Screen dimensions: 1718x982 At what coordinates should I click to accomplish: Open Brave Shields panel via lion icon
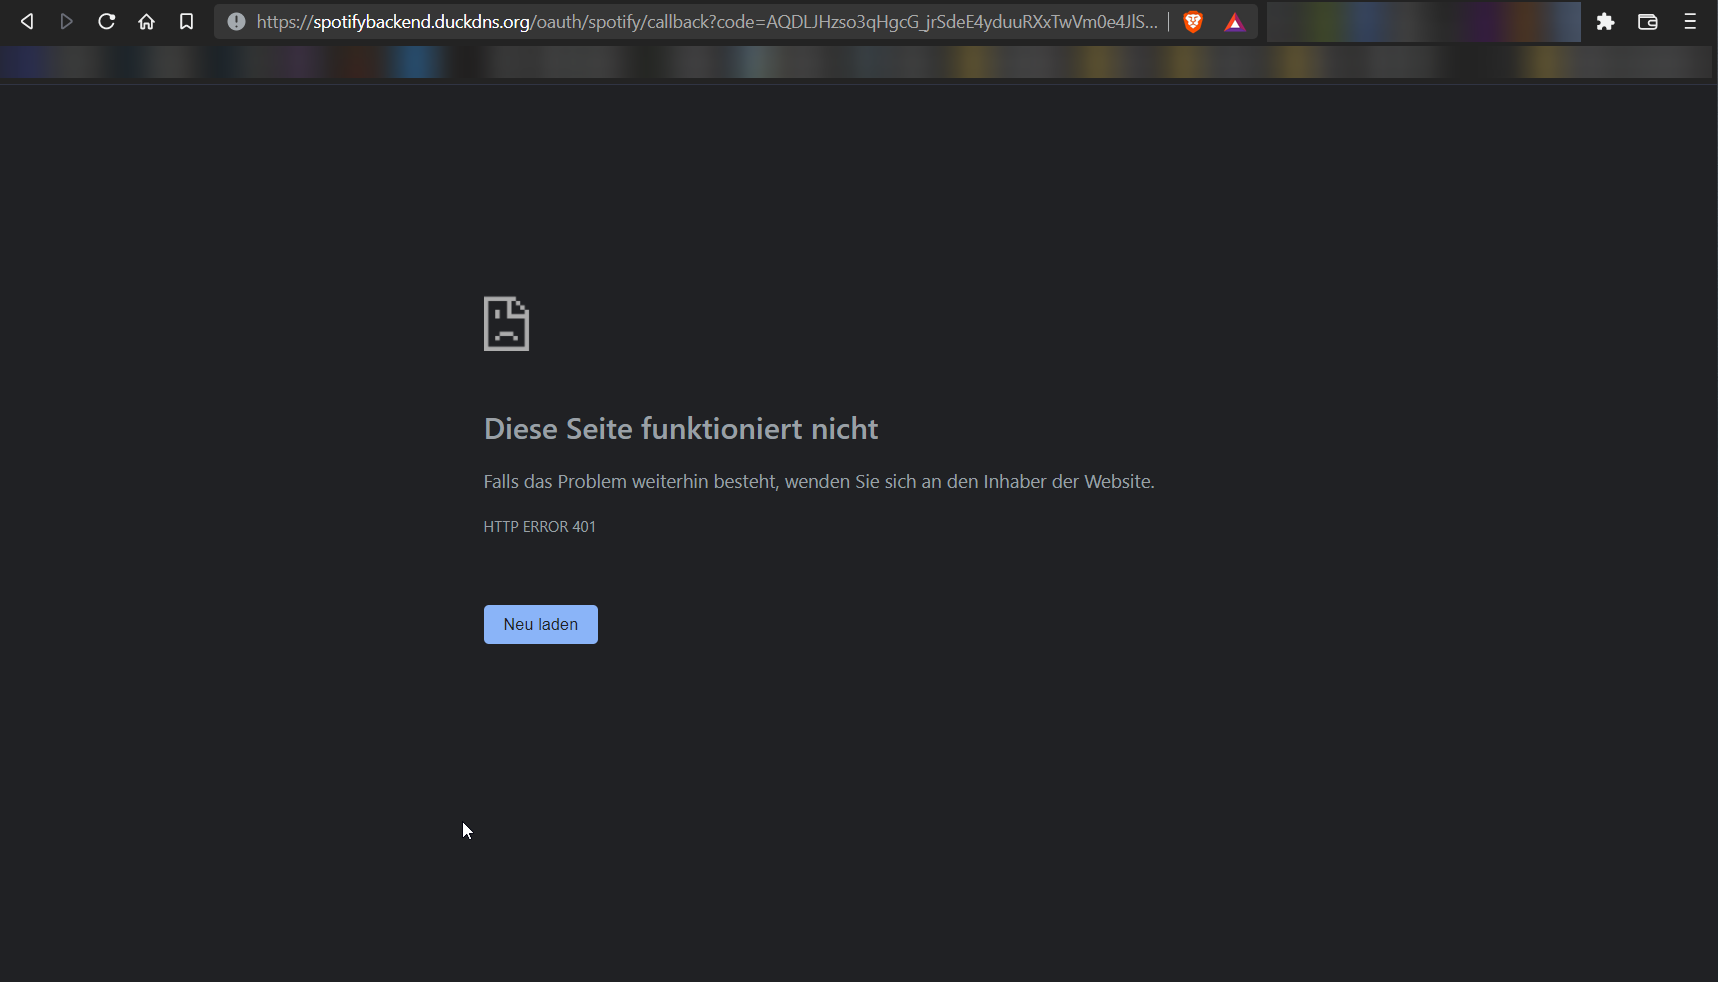pos(1193,21)
